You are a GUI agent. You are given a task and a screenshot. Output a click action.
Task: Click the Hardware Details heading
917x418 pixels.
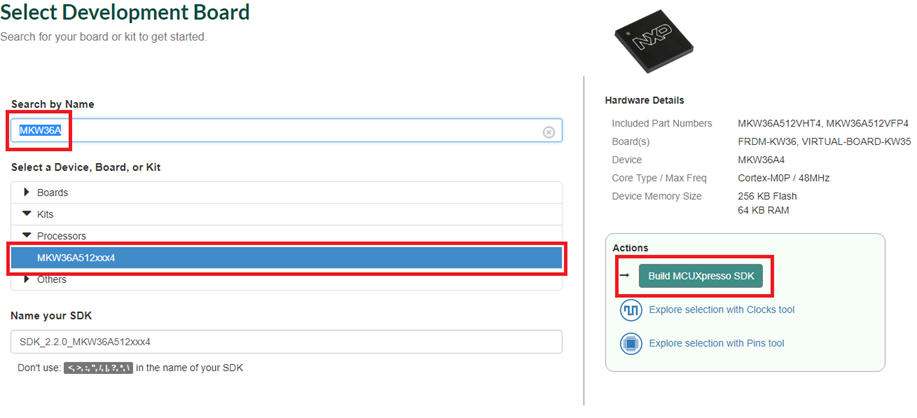tap(644, 101)
